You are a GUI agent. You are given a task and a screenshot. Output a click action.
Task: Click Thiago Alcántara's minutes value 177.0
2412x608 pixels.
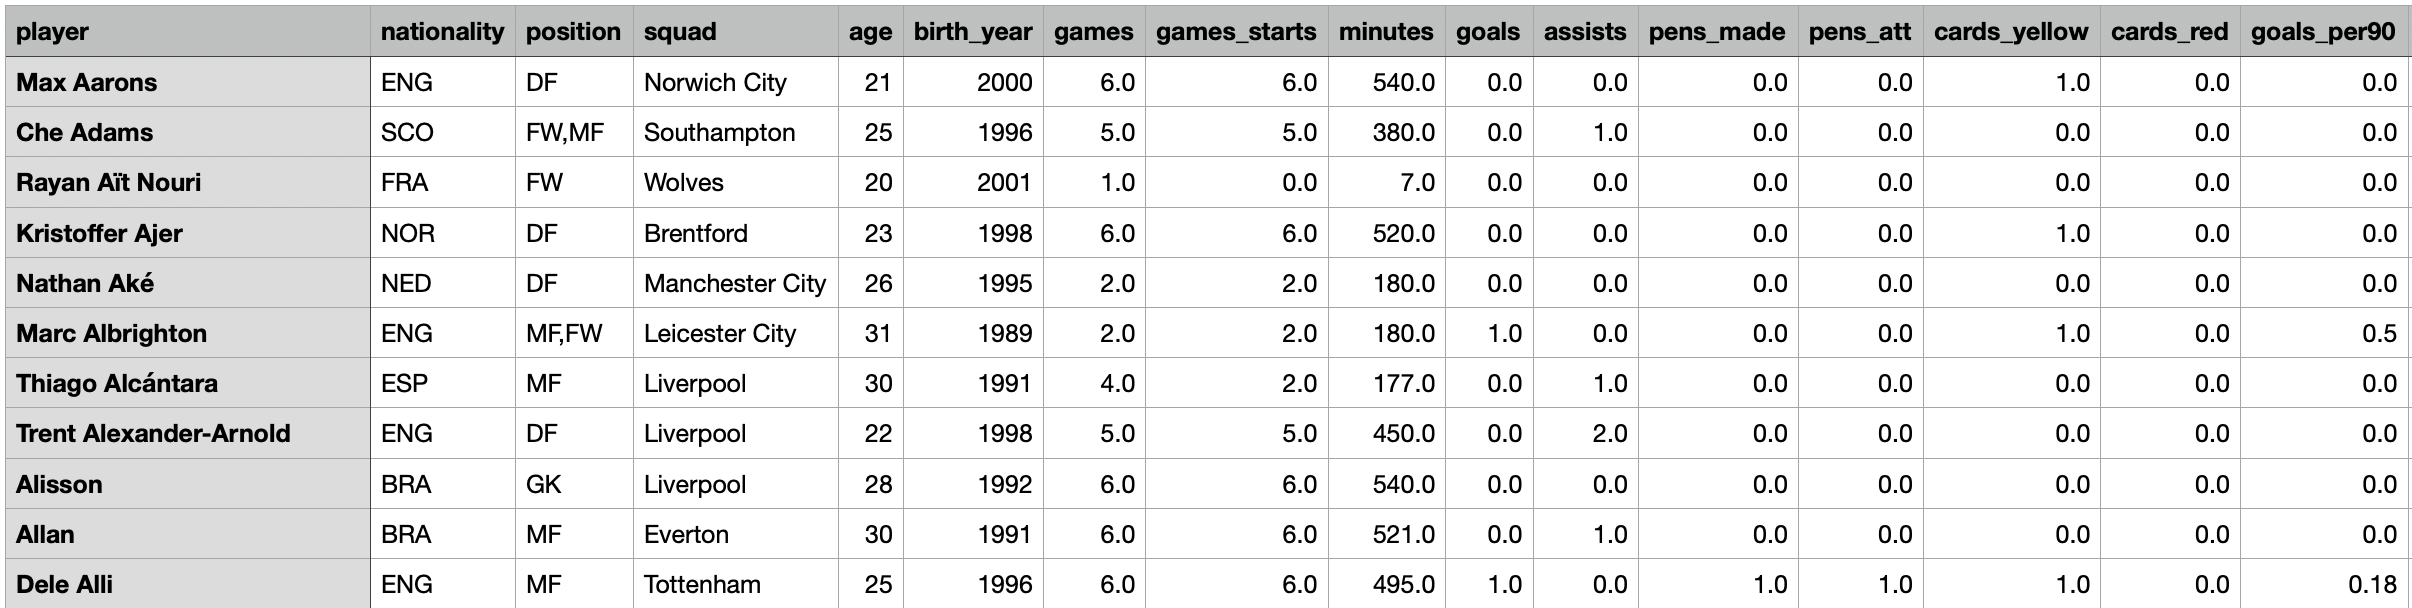(x=1386, y=383)
